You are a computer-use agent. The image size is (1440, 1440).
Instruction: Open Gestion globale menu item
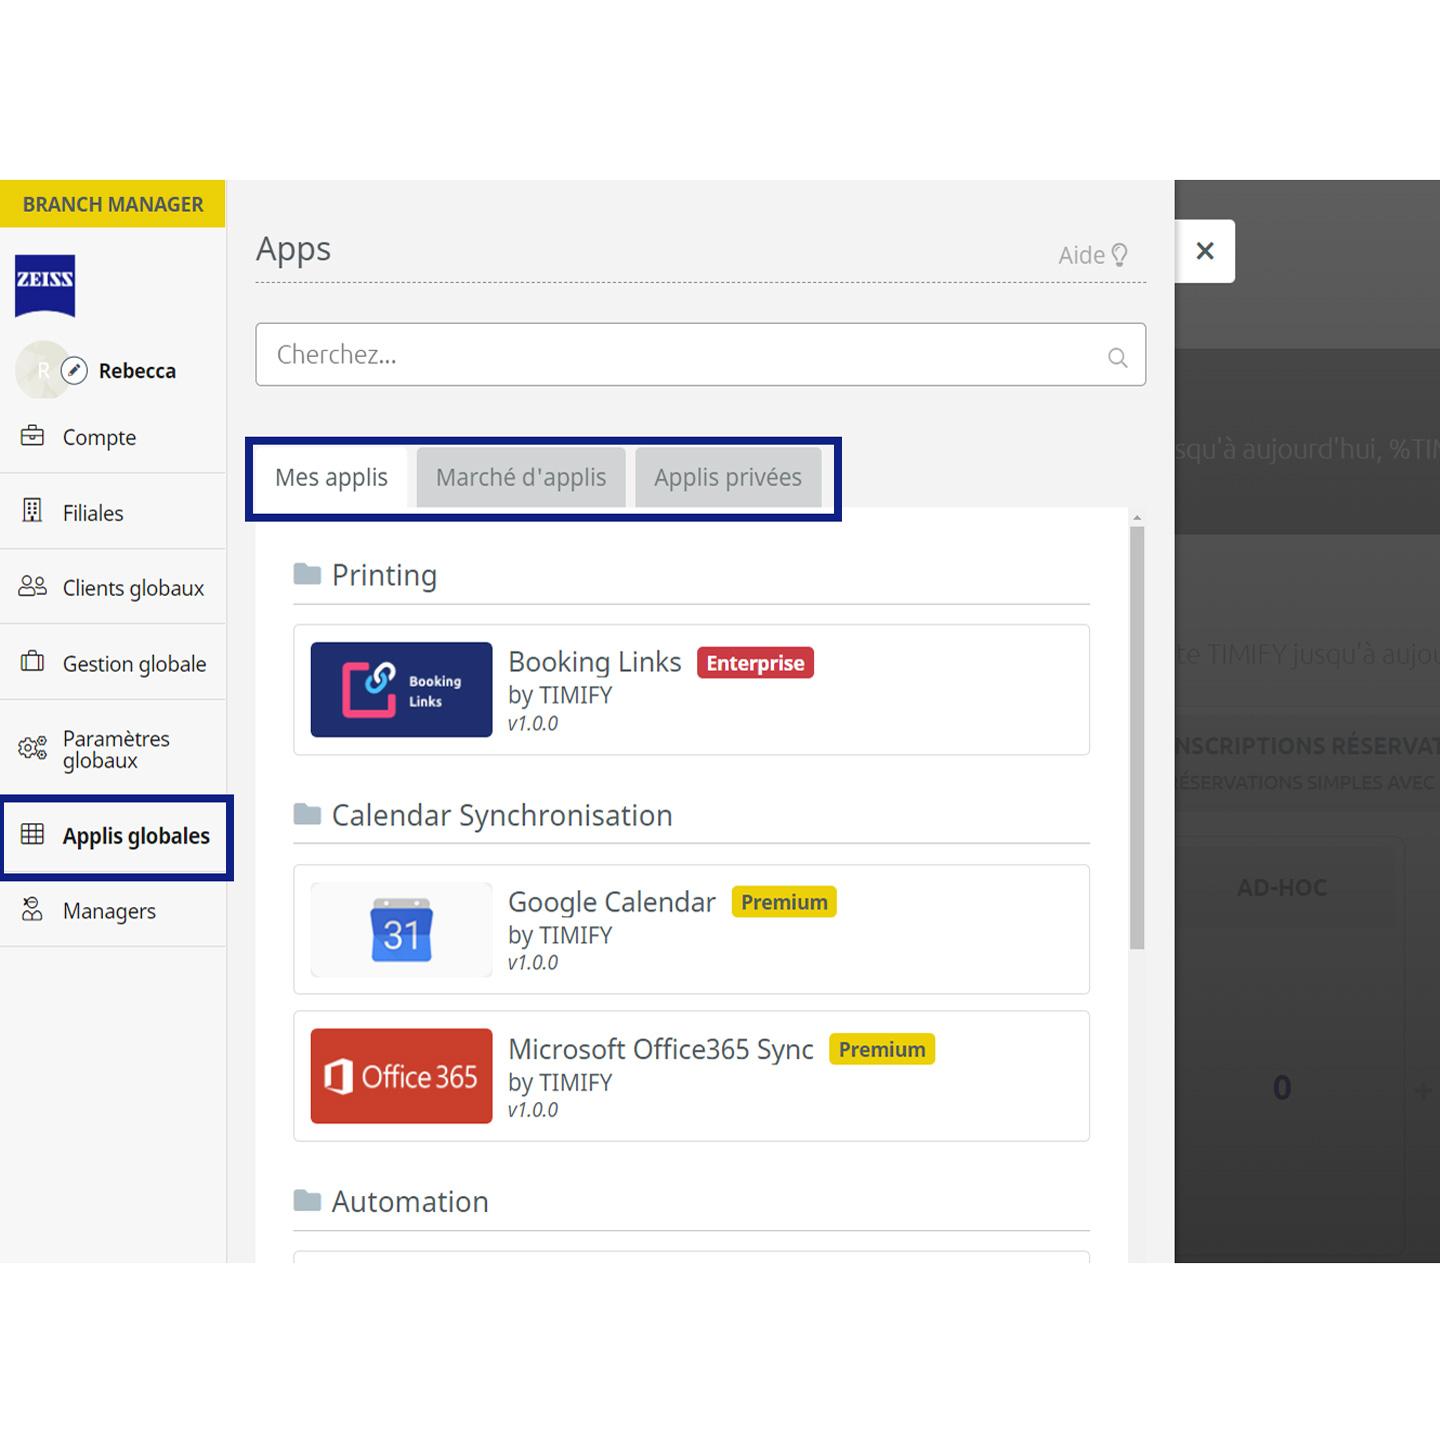(113, 663)
